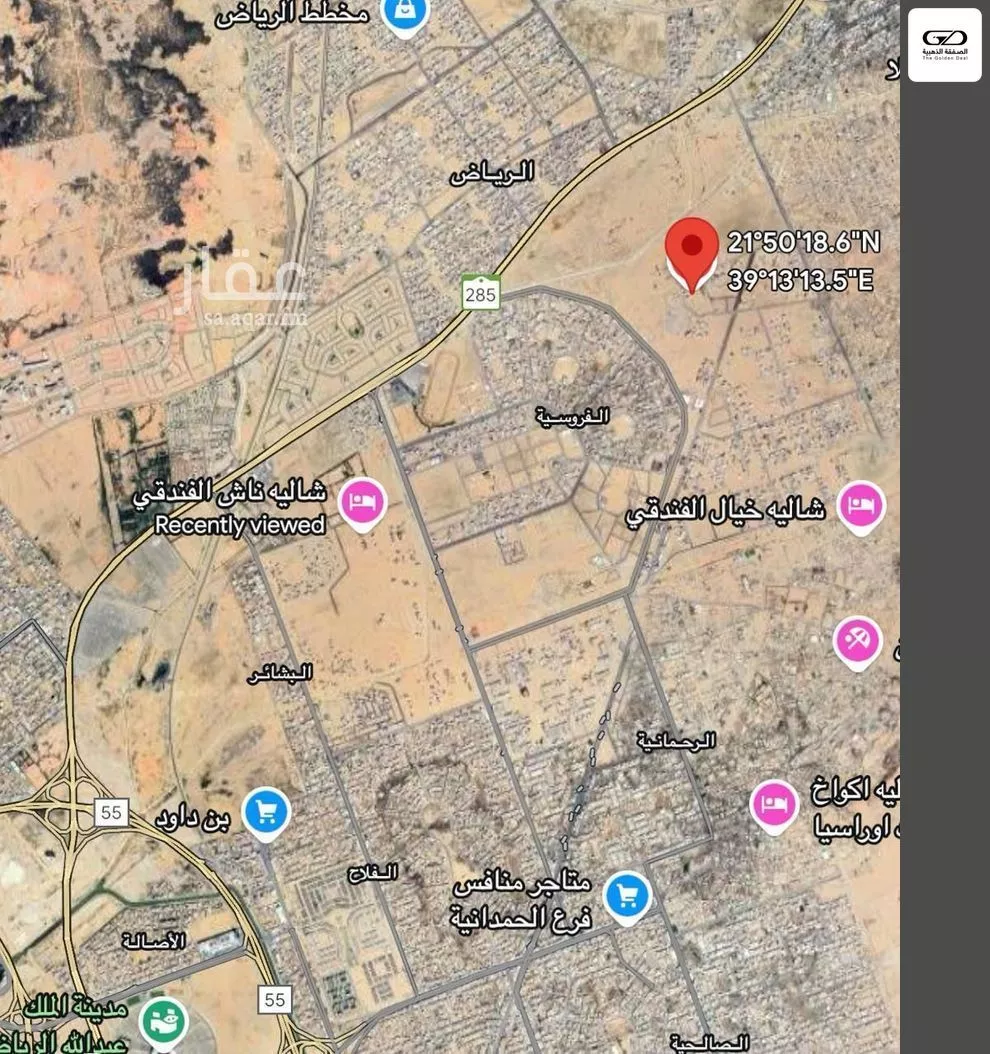The image size is (990, 1054).
Task: Click the red dropped location pin
Action: click(x=692, y=255)
